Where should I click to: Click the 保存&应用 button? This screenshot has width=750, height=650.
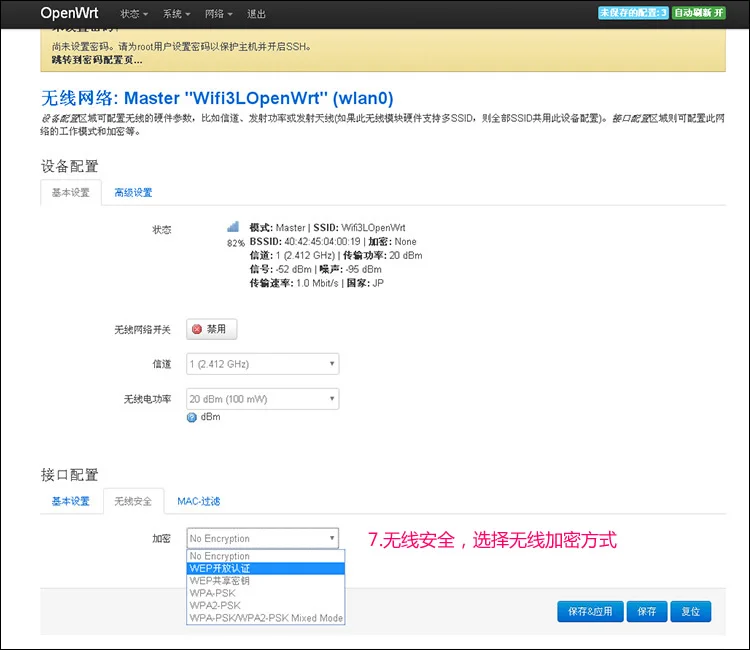coord(590,612)
